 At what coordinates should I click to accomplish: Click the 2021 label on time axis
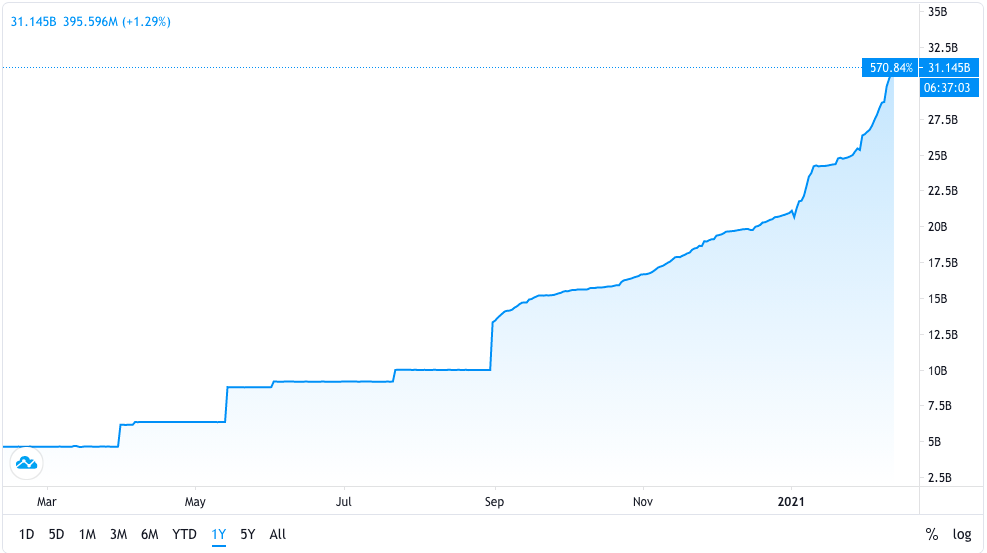tap(791, 501)
